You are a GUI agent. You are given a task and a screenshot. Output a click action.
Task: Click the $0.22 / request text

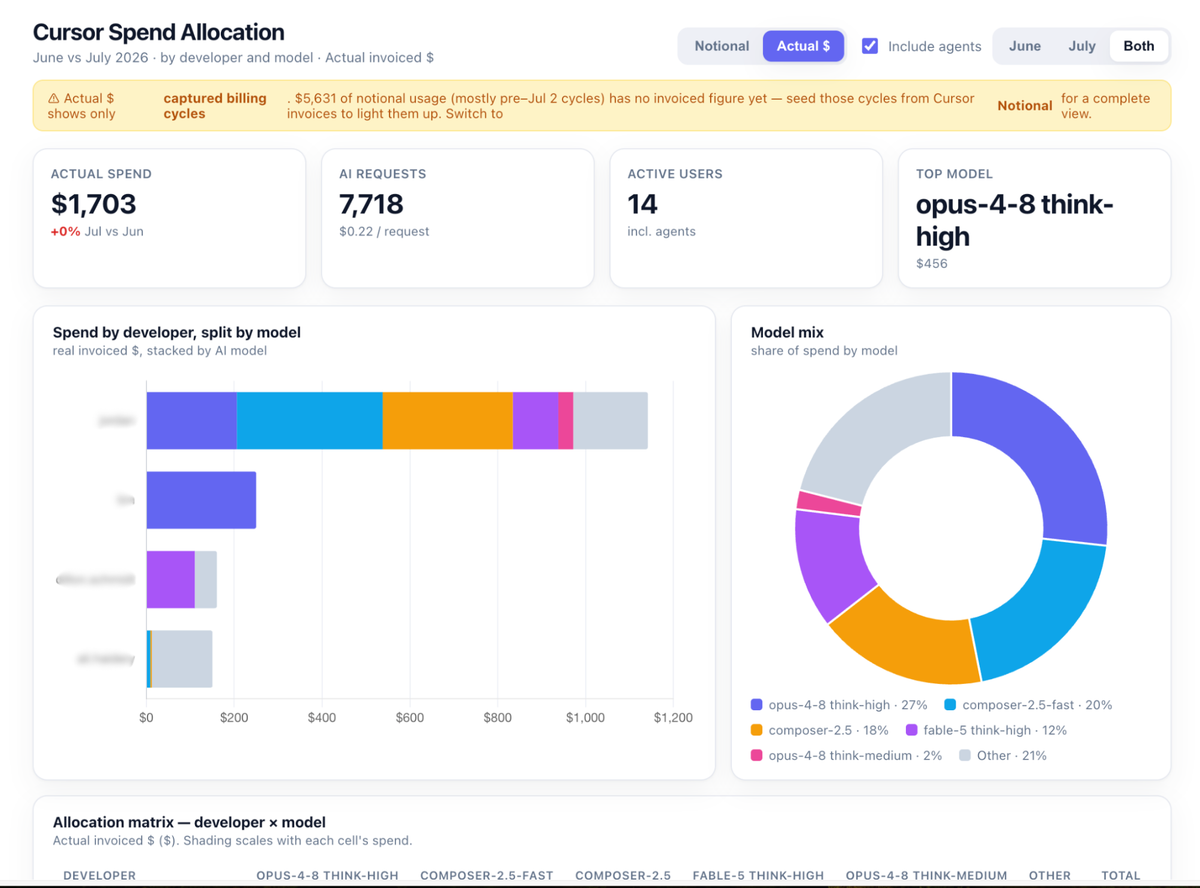point(384,231)
